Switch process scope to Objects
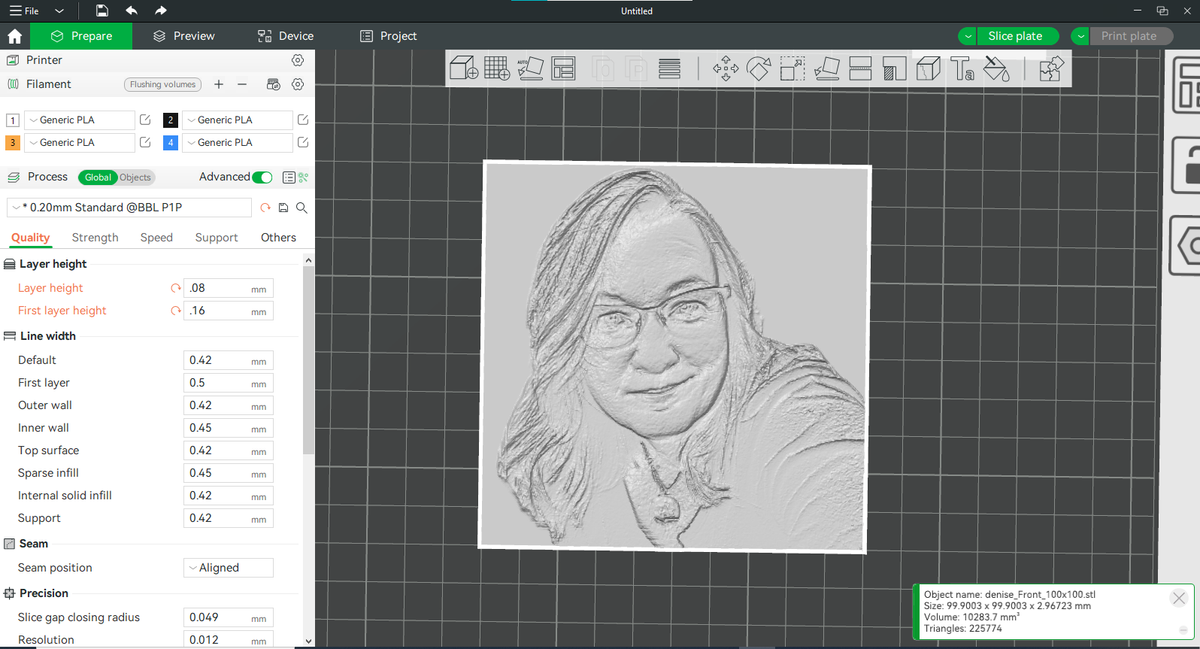This screenshot has width=1200, height=649. [x=135, y=177]
